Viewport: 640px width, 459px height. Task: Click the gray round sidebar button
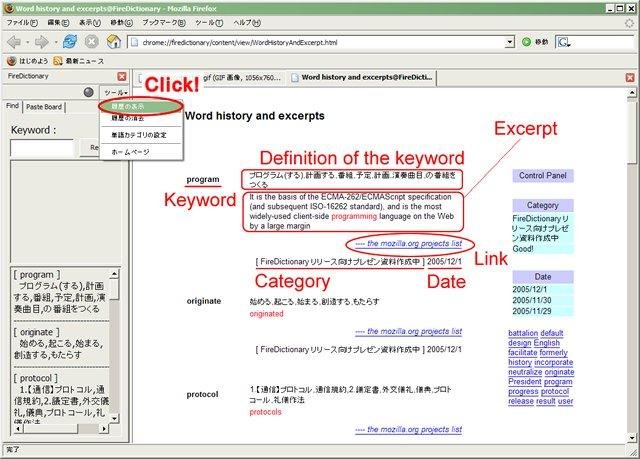point(89,92)
